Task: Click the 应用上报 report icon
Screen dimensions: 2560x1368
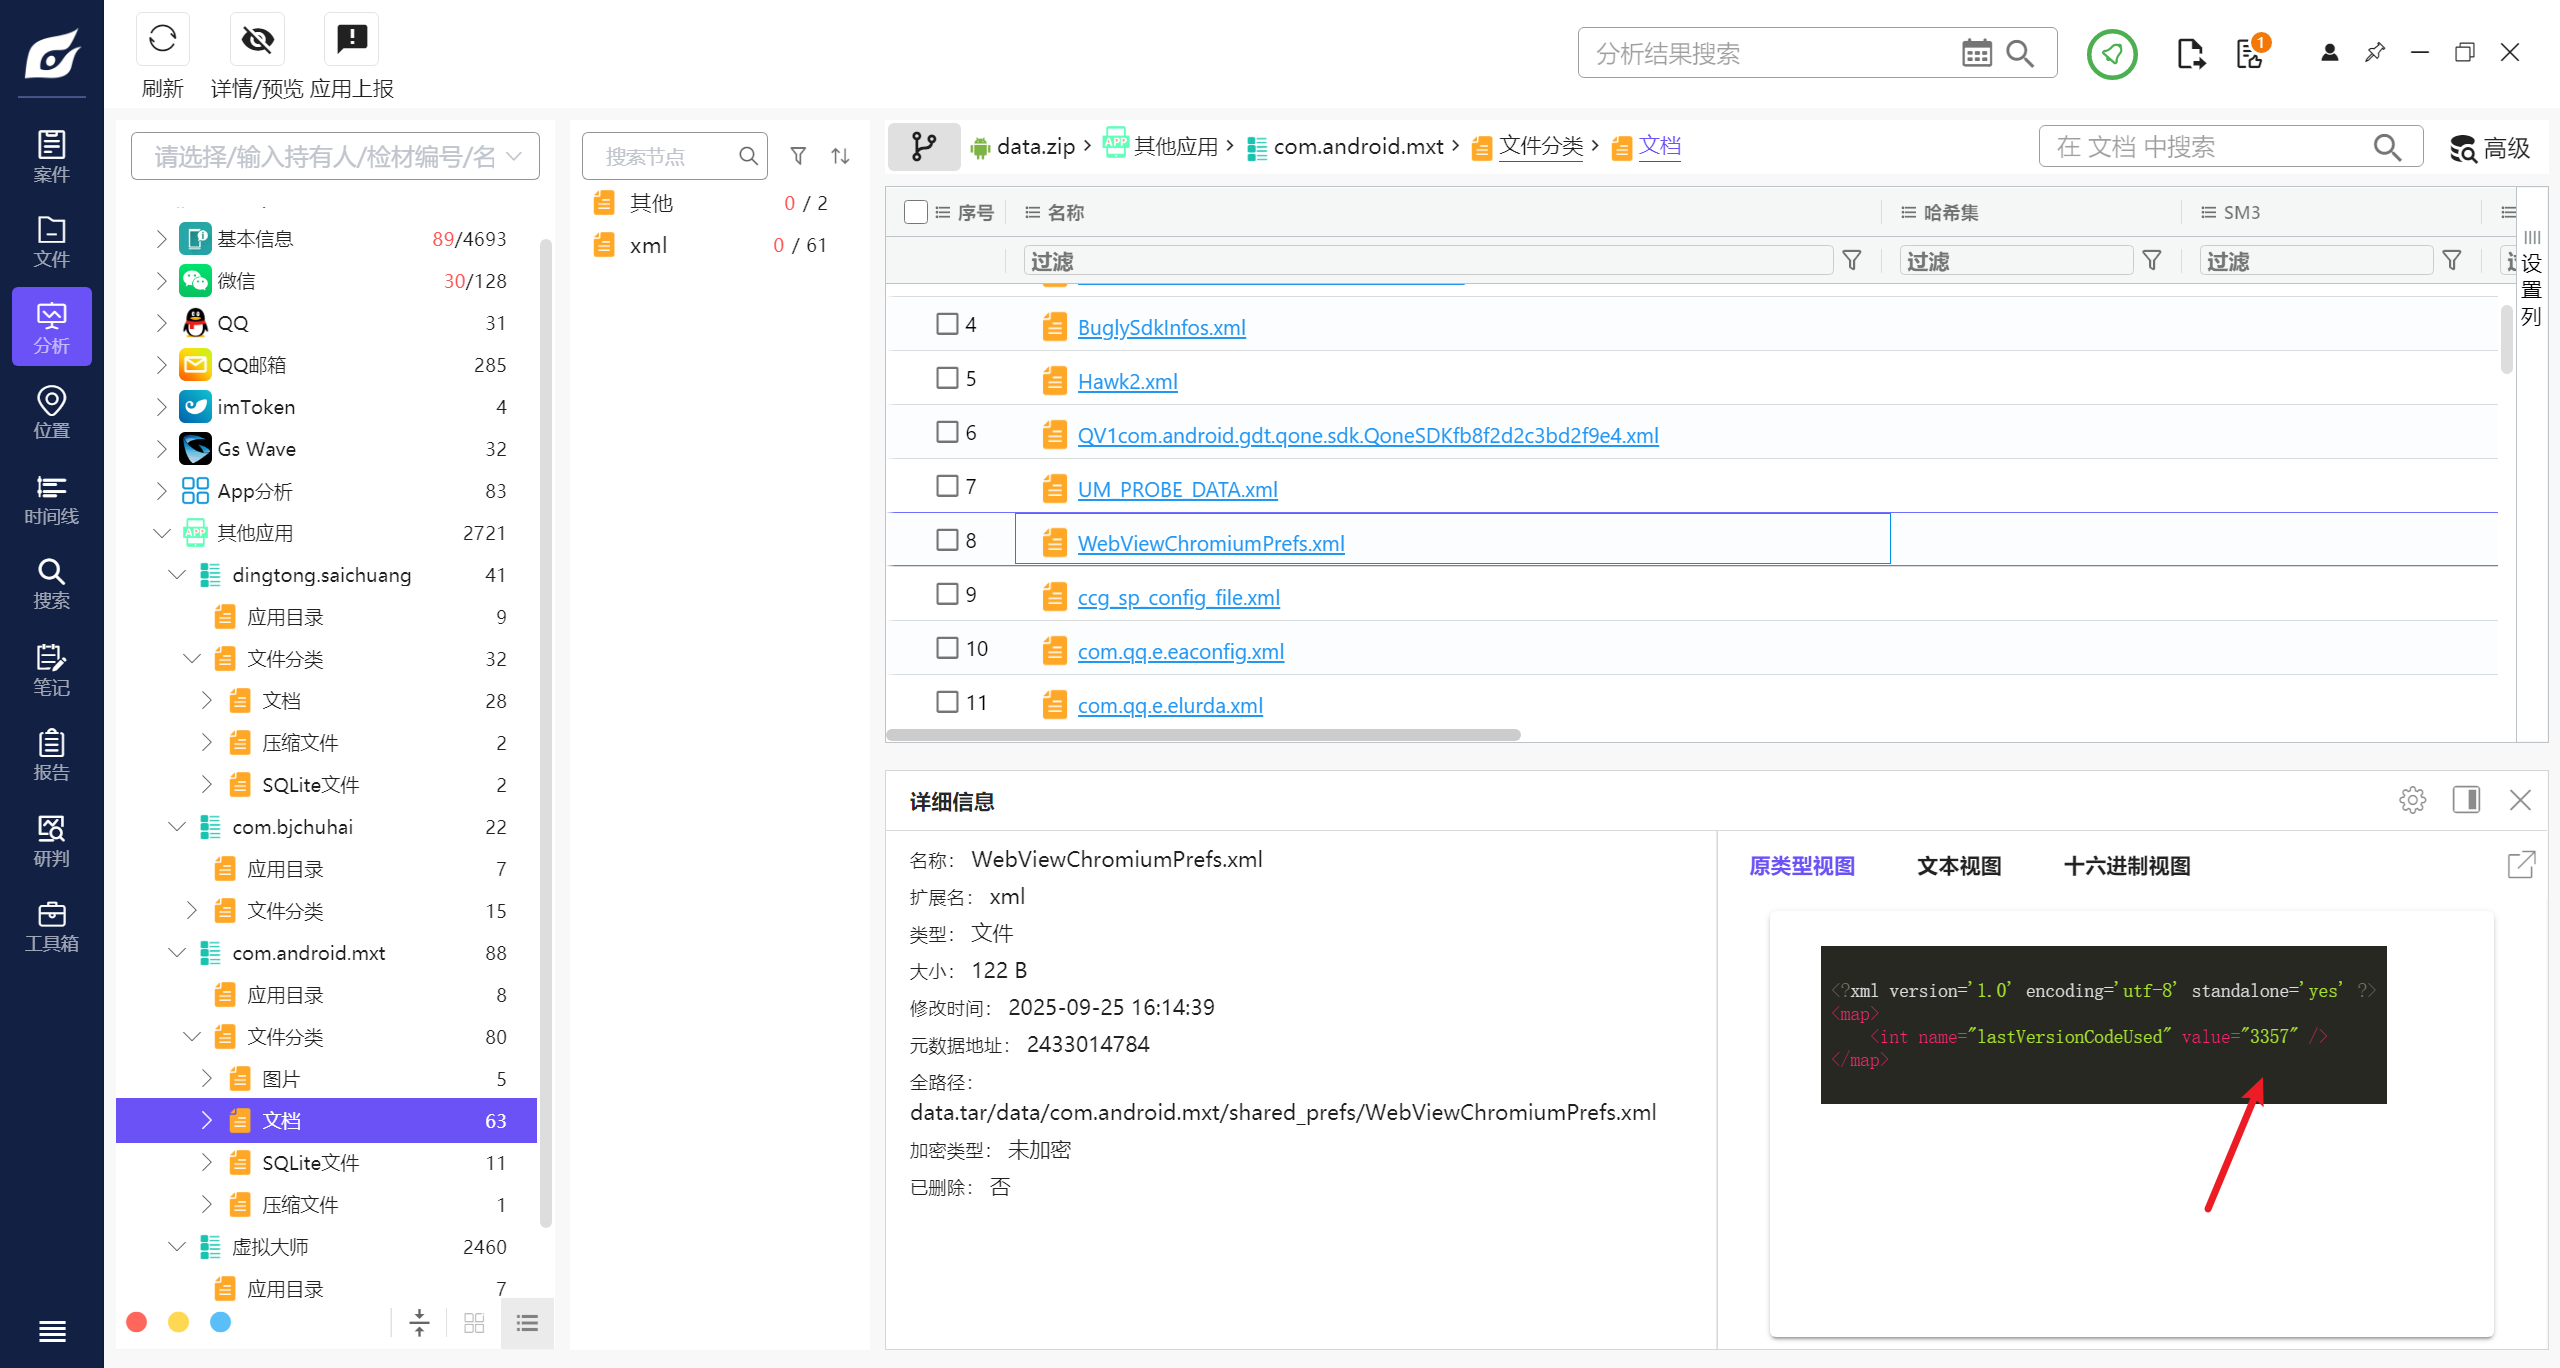Action: pos(351,40)
